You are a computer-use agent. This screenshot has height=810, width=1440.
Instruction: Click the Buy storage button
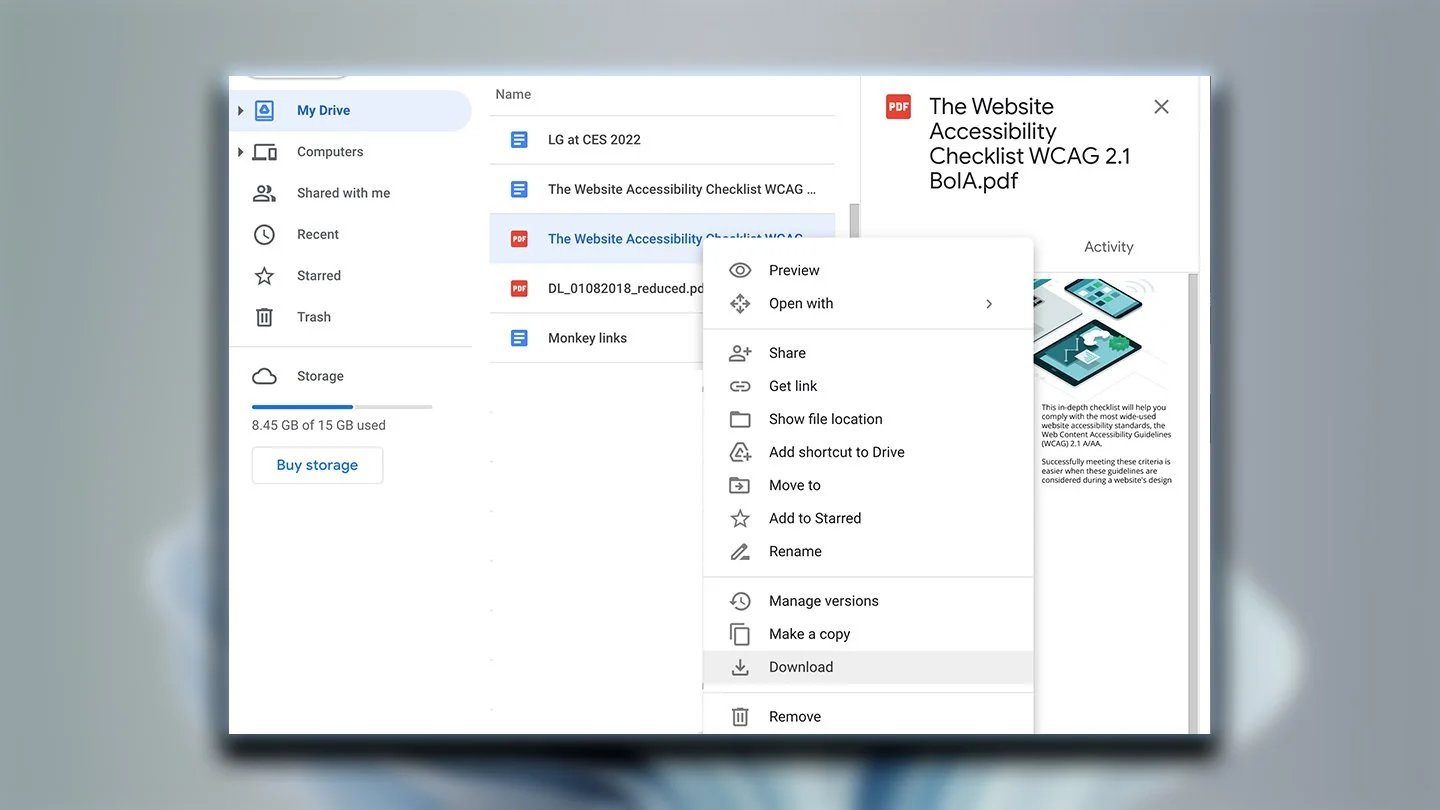coord(317,465)
